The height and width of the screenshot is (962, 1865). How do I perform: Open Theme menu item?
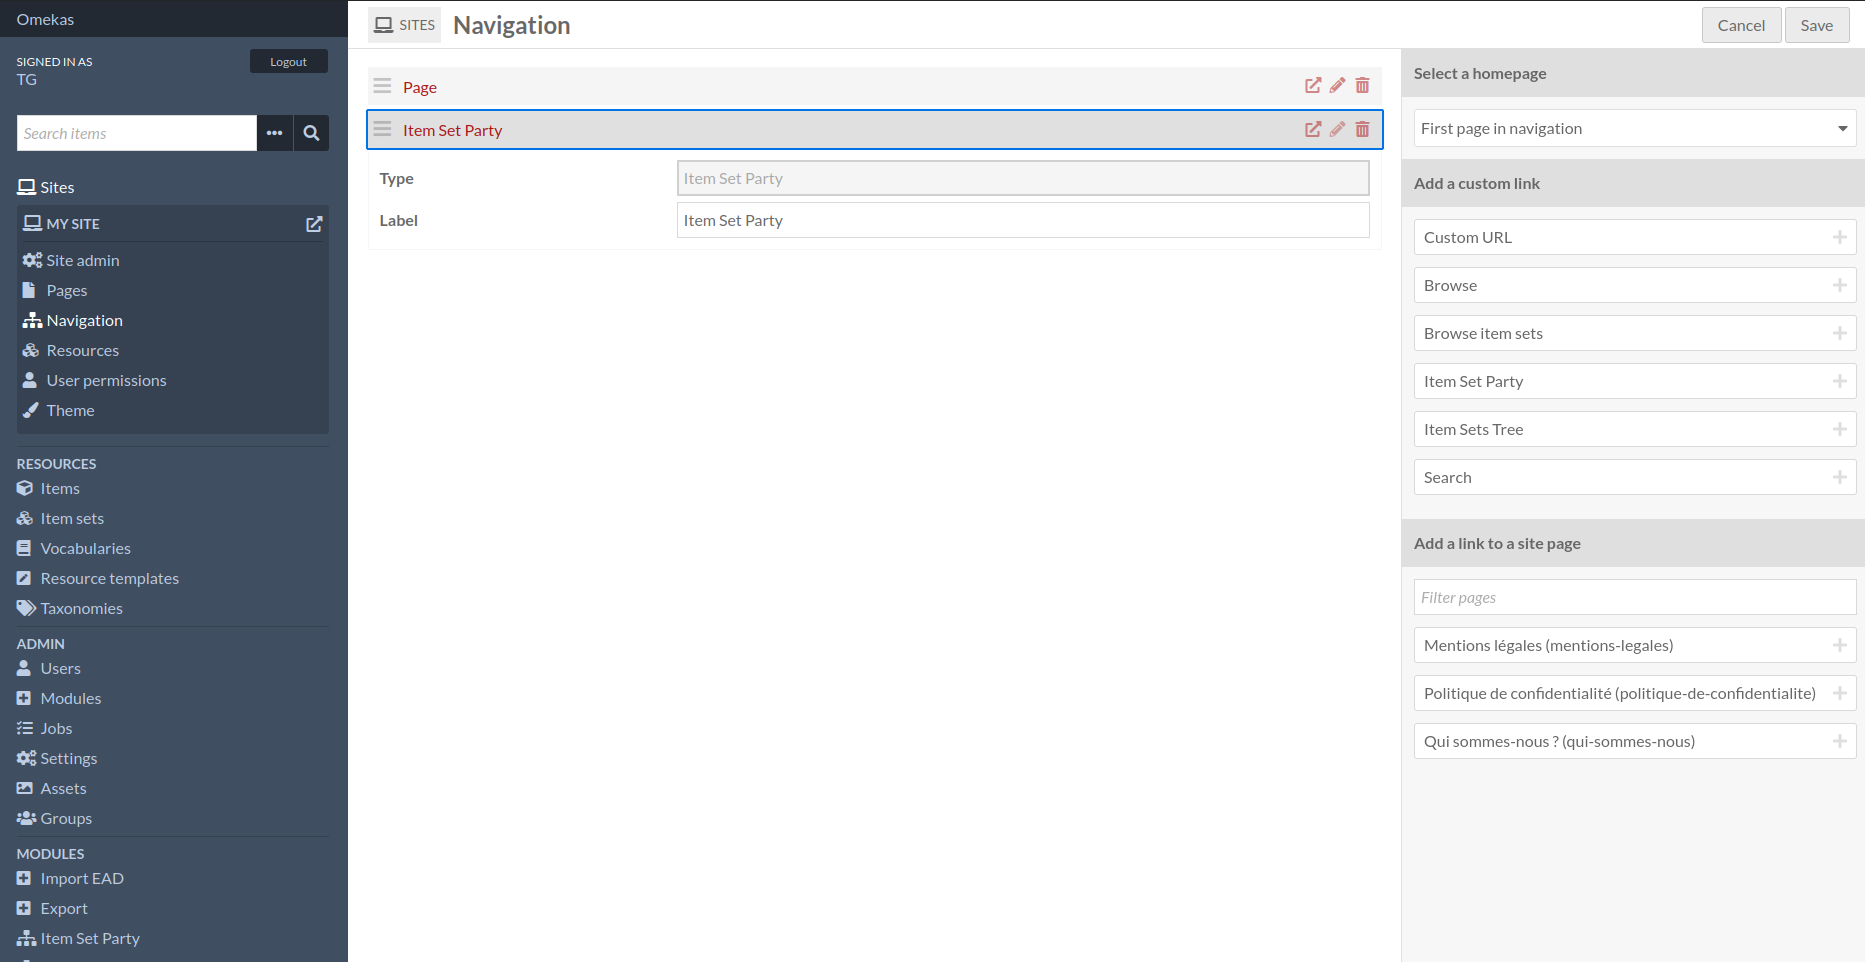pos(59,410)
